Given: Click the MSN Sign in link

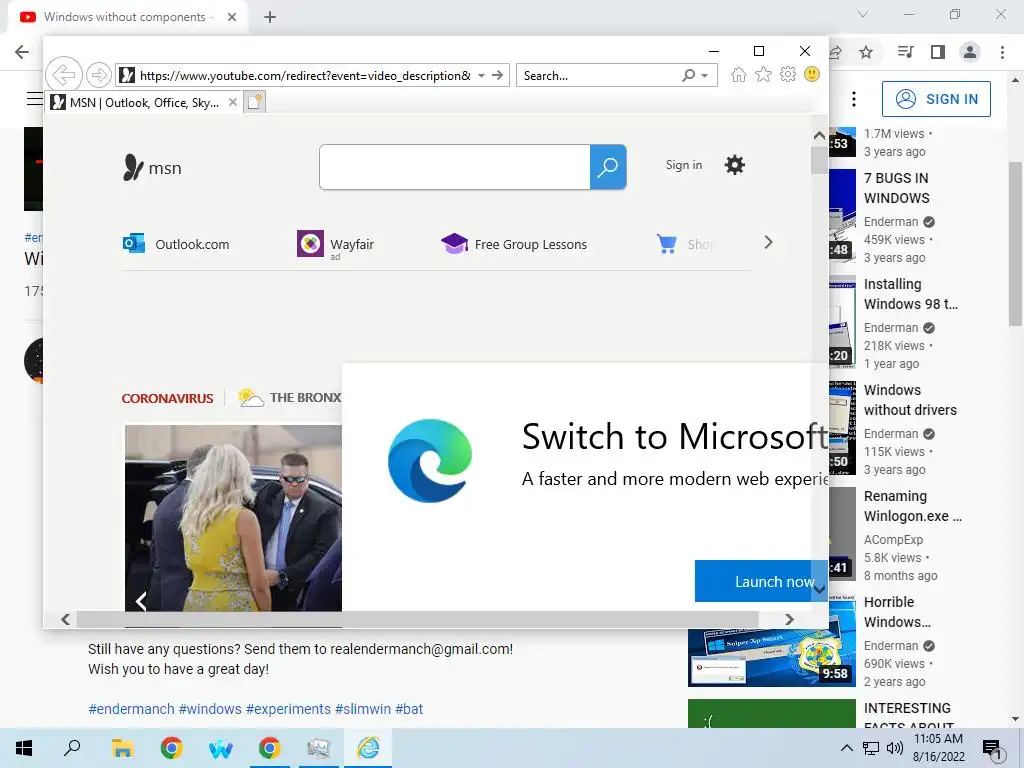Looking at the screenshot, I should pos(684,165).
